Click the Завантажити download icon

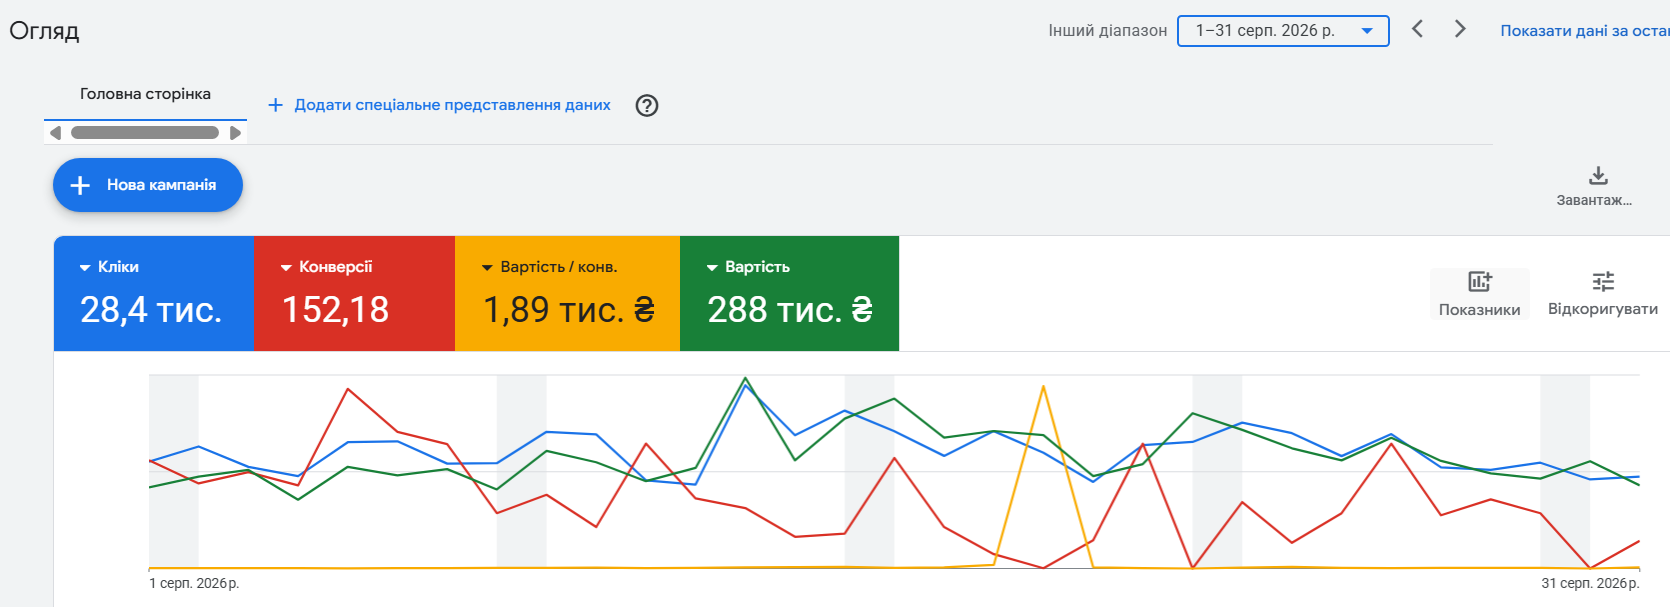(1598, 176)
